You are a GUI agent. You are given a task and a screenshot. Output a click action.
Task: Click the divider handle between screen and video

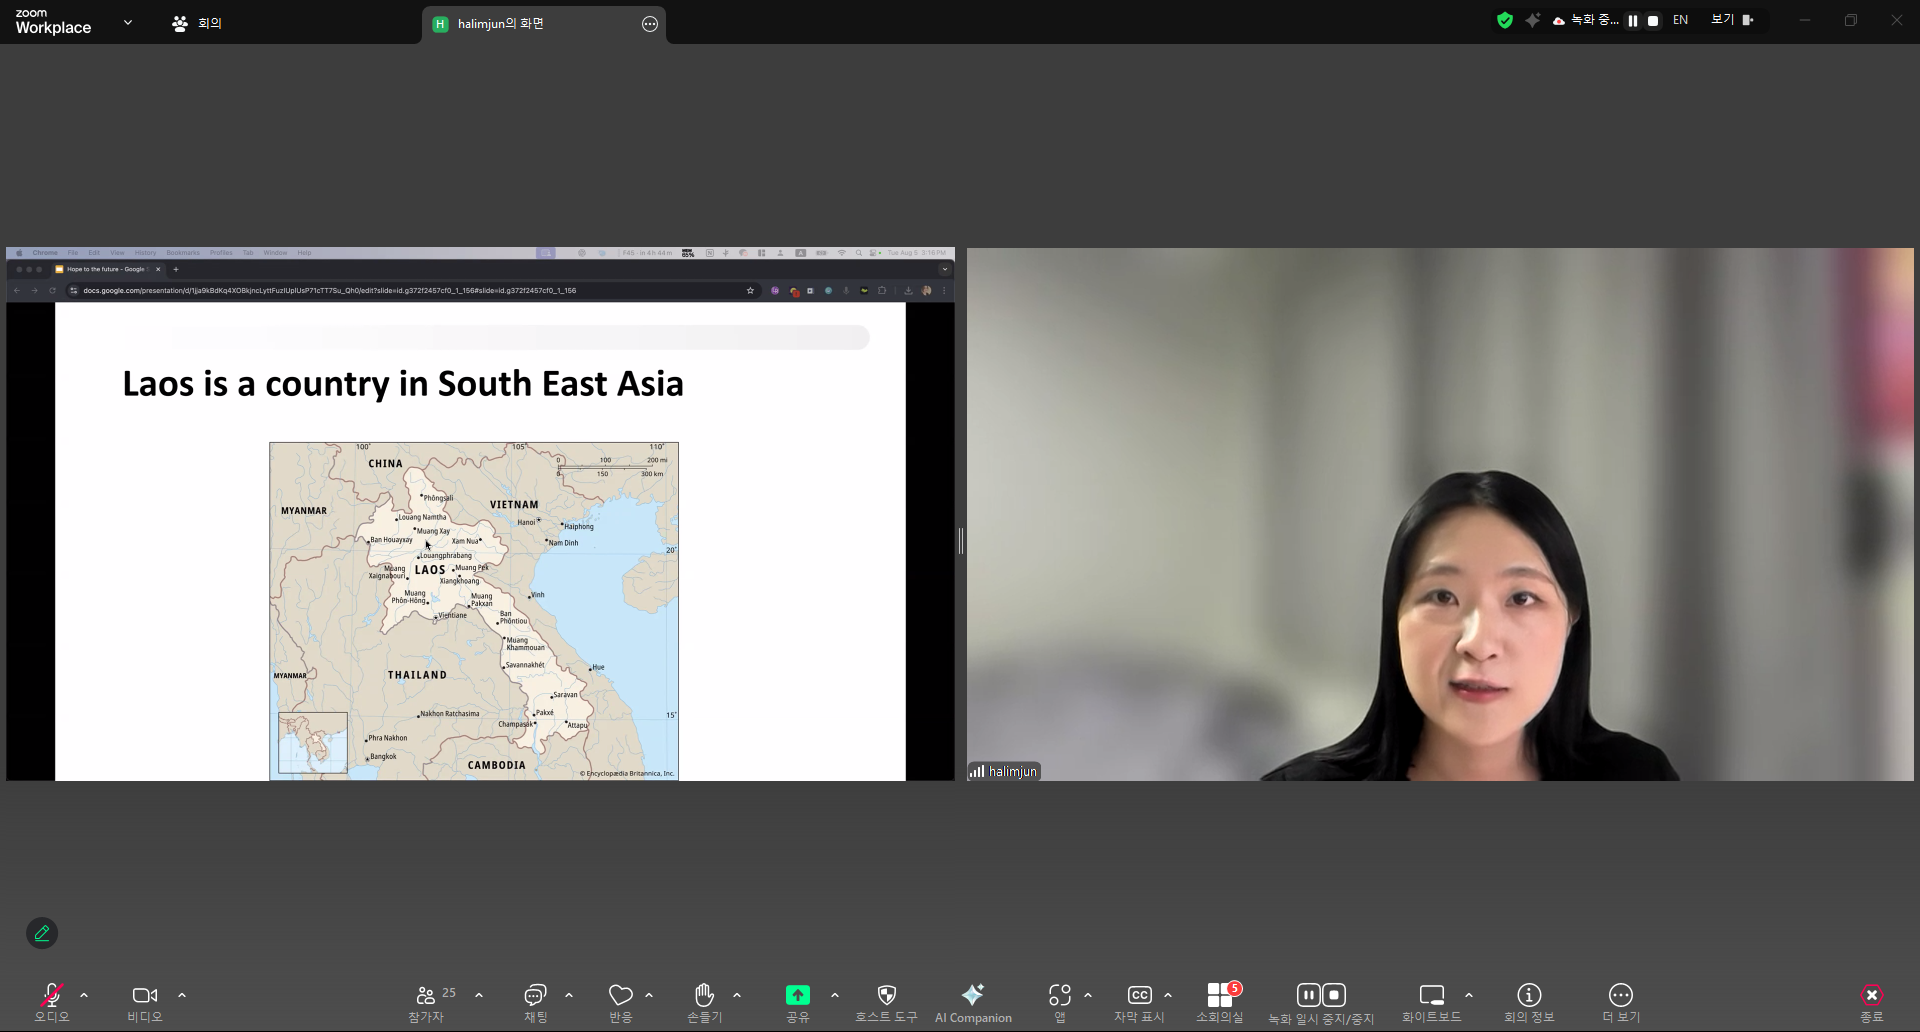[961, 541]
